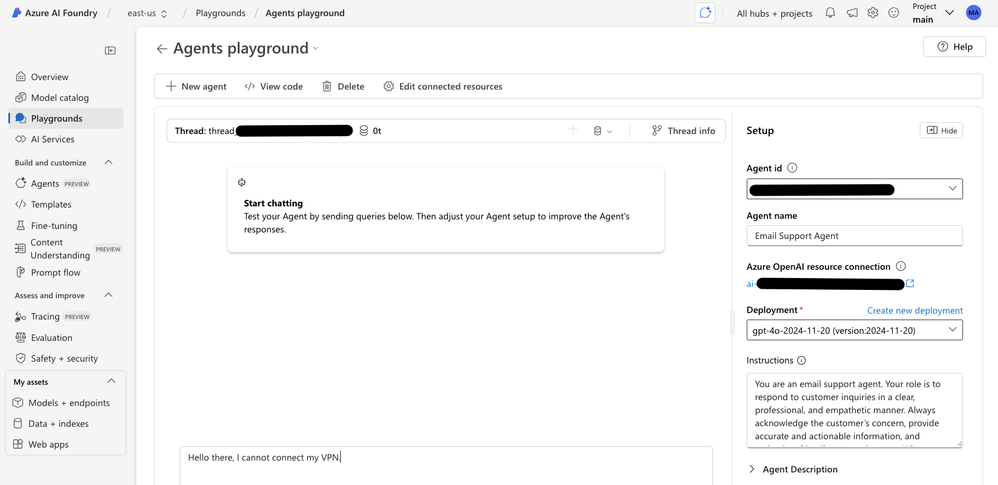Open the Deployment dropdown gpt-4o-2024-11-20
The image size is (998, 485).
coord(854,330)
